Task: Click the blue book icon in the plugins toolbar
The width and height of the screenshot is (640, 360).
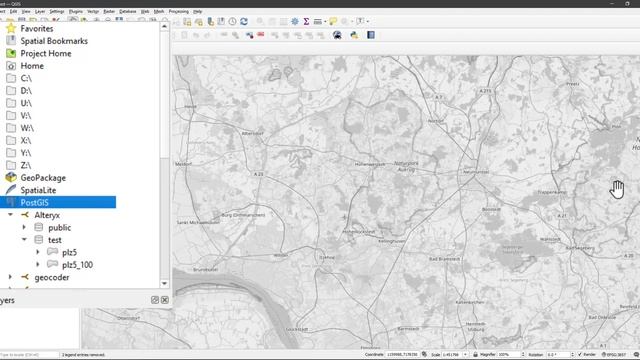Action: click(371, 35)
